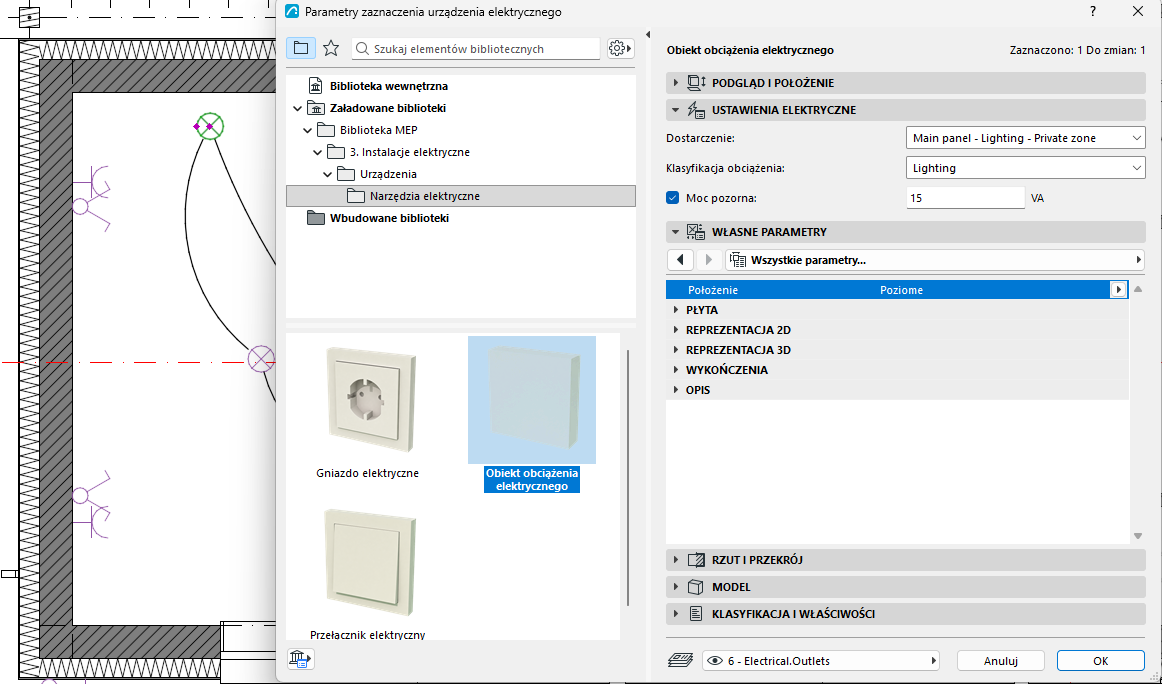Click the OK button
Screen dimensions: 1162x684
(x=1100, y=660)
